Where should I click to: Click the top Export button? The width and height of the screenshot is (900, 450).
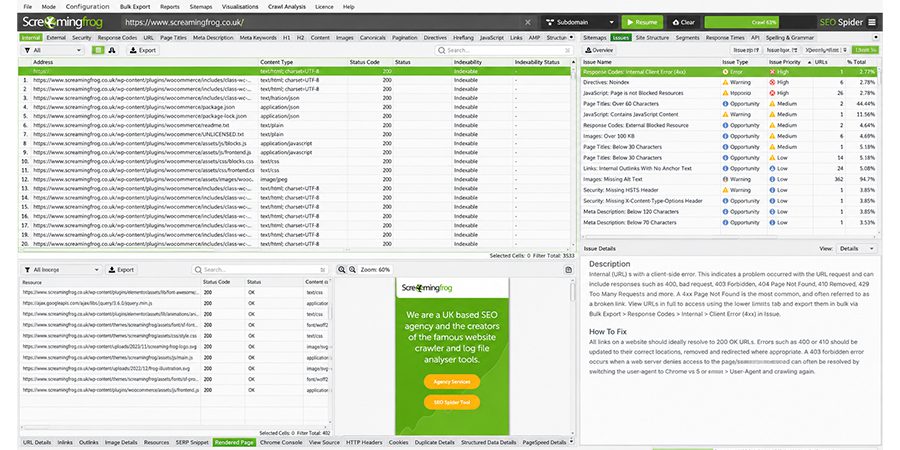click(143, 51)
